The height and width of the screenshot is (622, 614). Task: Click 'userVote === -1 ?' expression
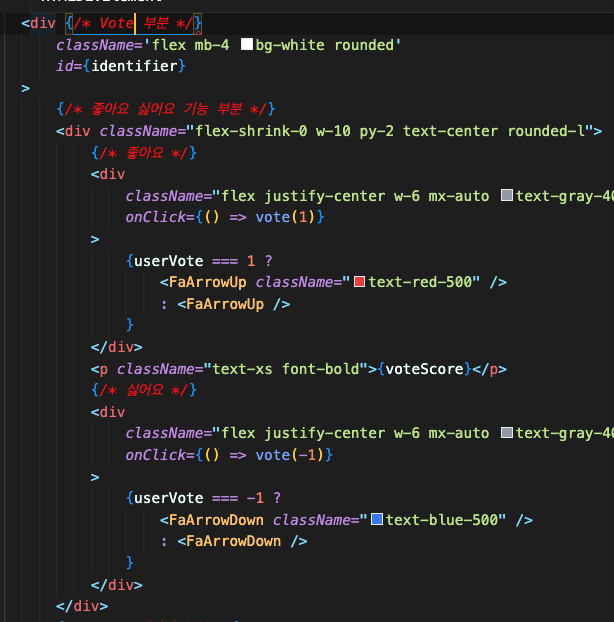(x=203, y=498)
